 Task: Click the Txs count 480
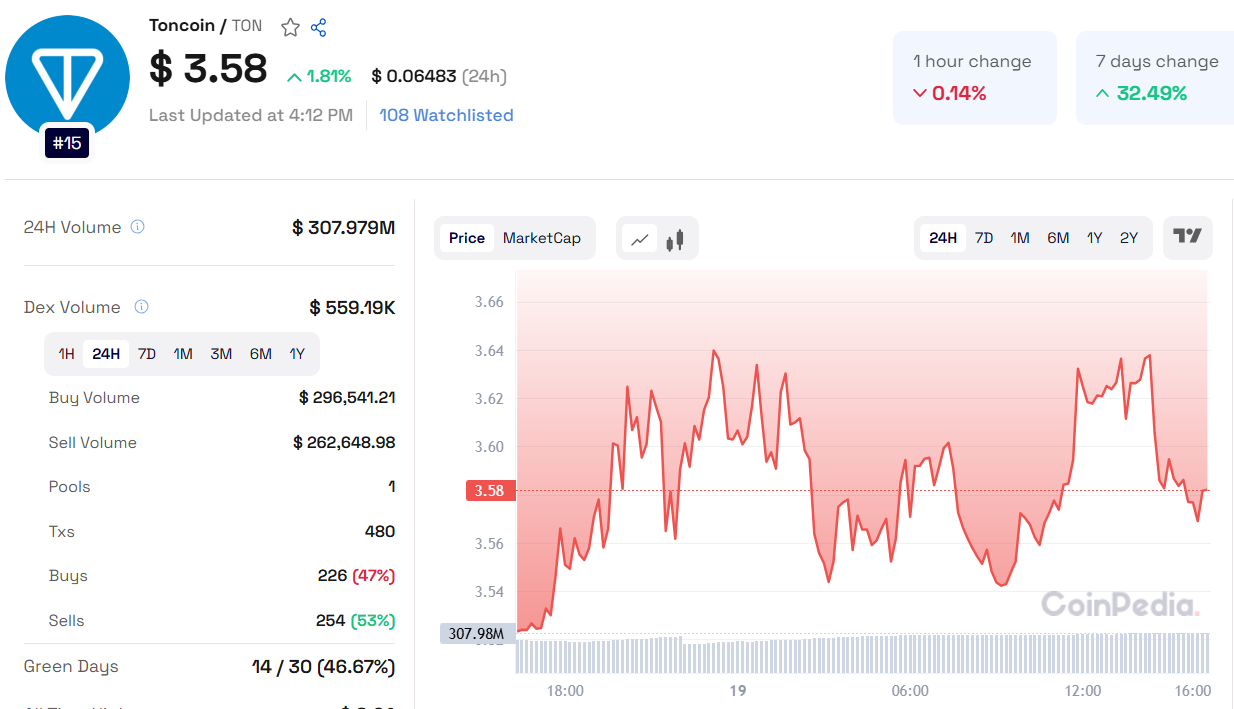click(380, 531)
